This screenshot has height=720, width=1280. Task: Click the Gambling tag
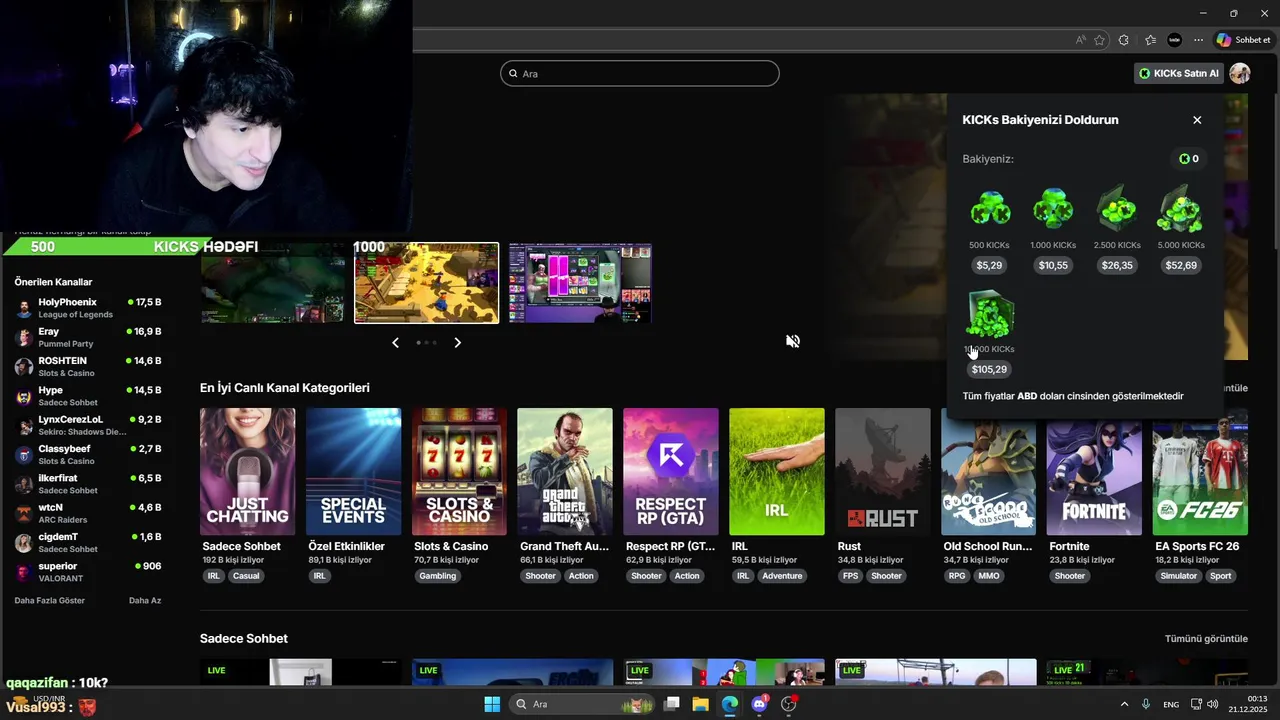pos(437,576)
